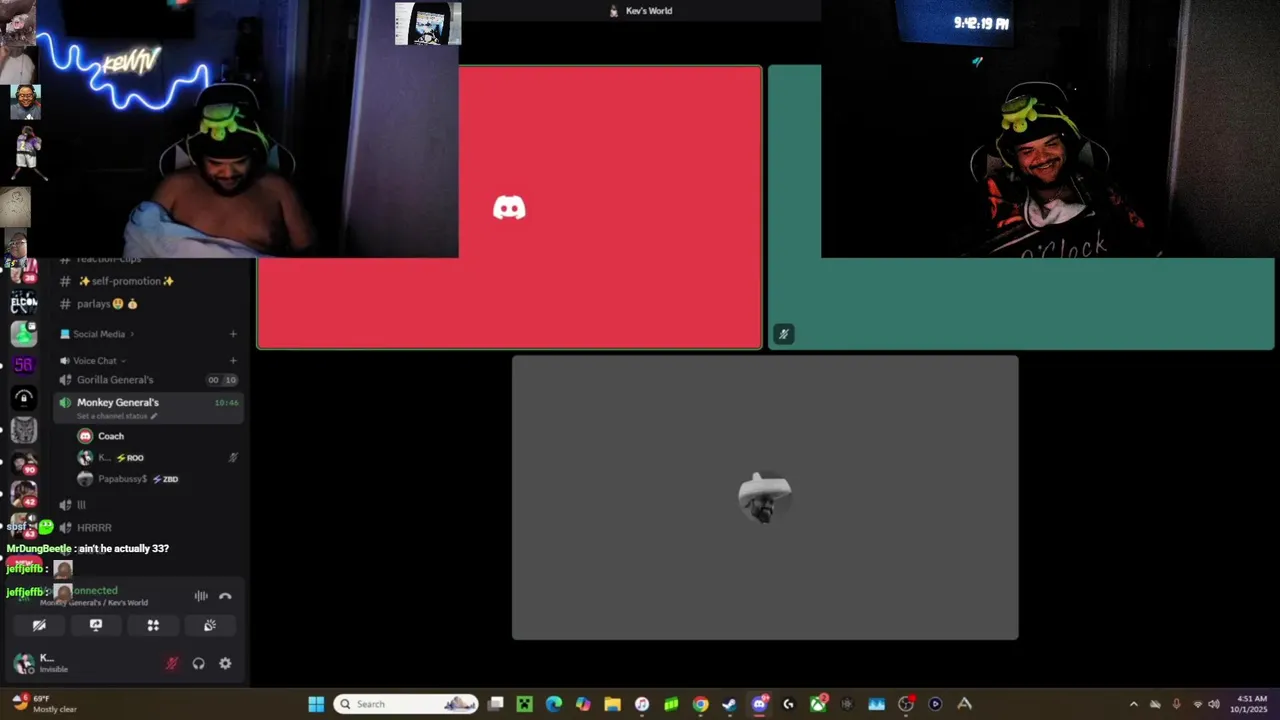The image size is (1280, 720).
Task: Click MrDungBeetle's chat message
Action: pos(88,549)
